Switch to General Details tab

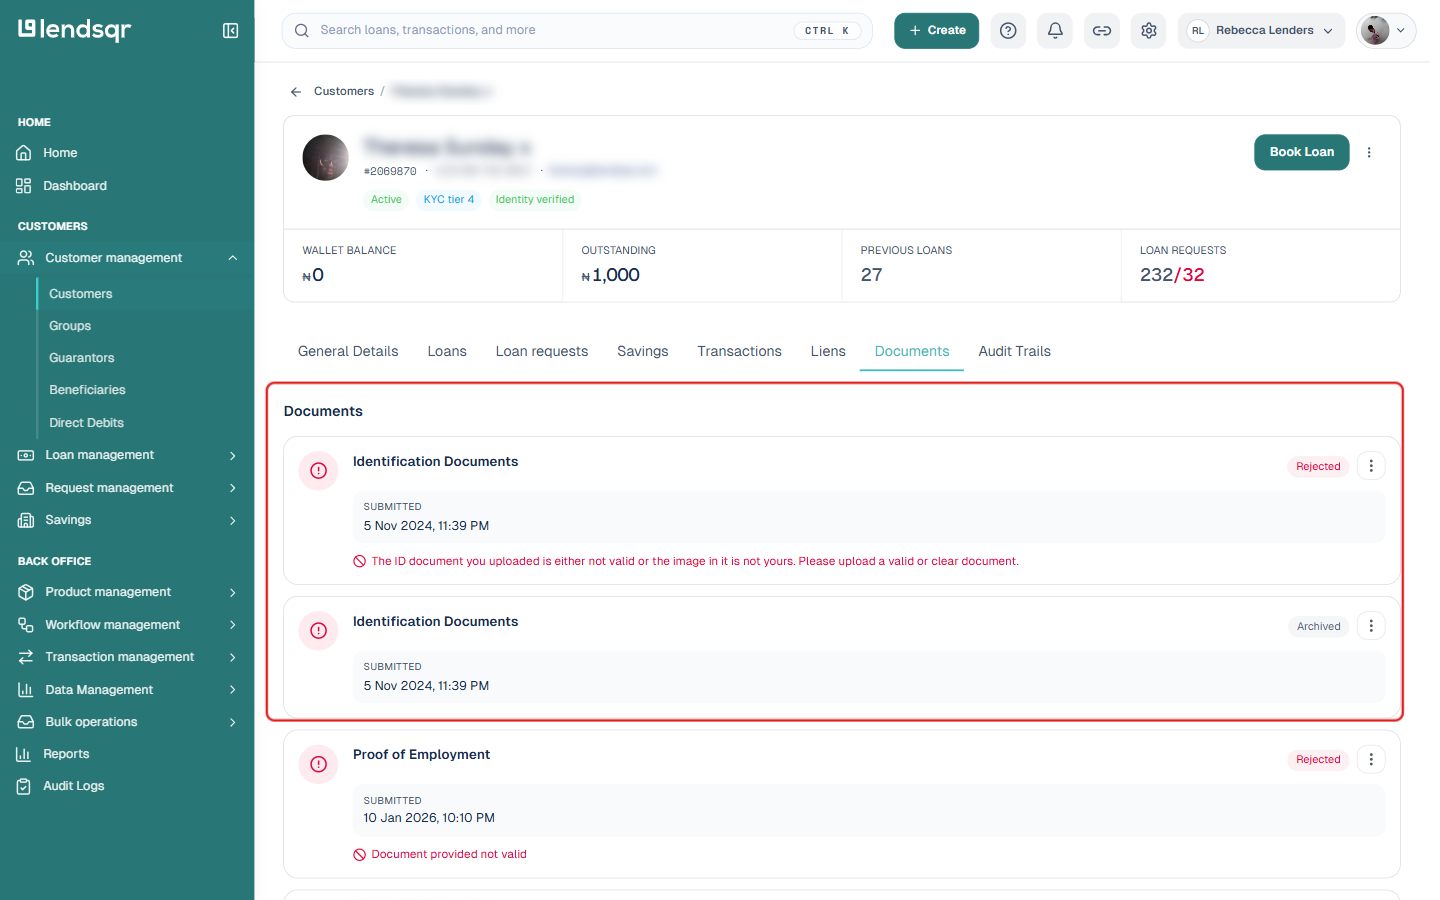pyautogui.click(x=348, y=351)
